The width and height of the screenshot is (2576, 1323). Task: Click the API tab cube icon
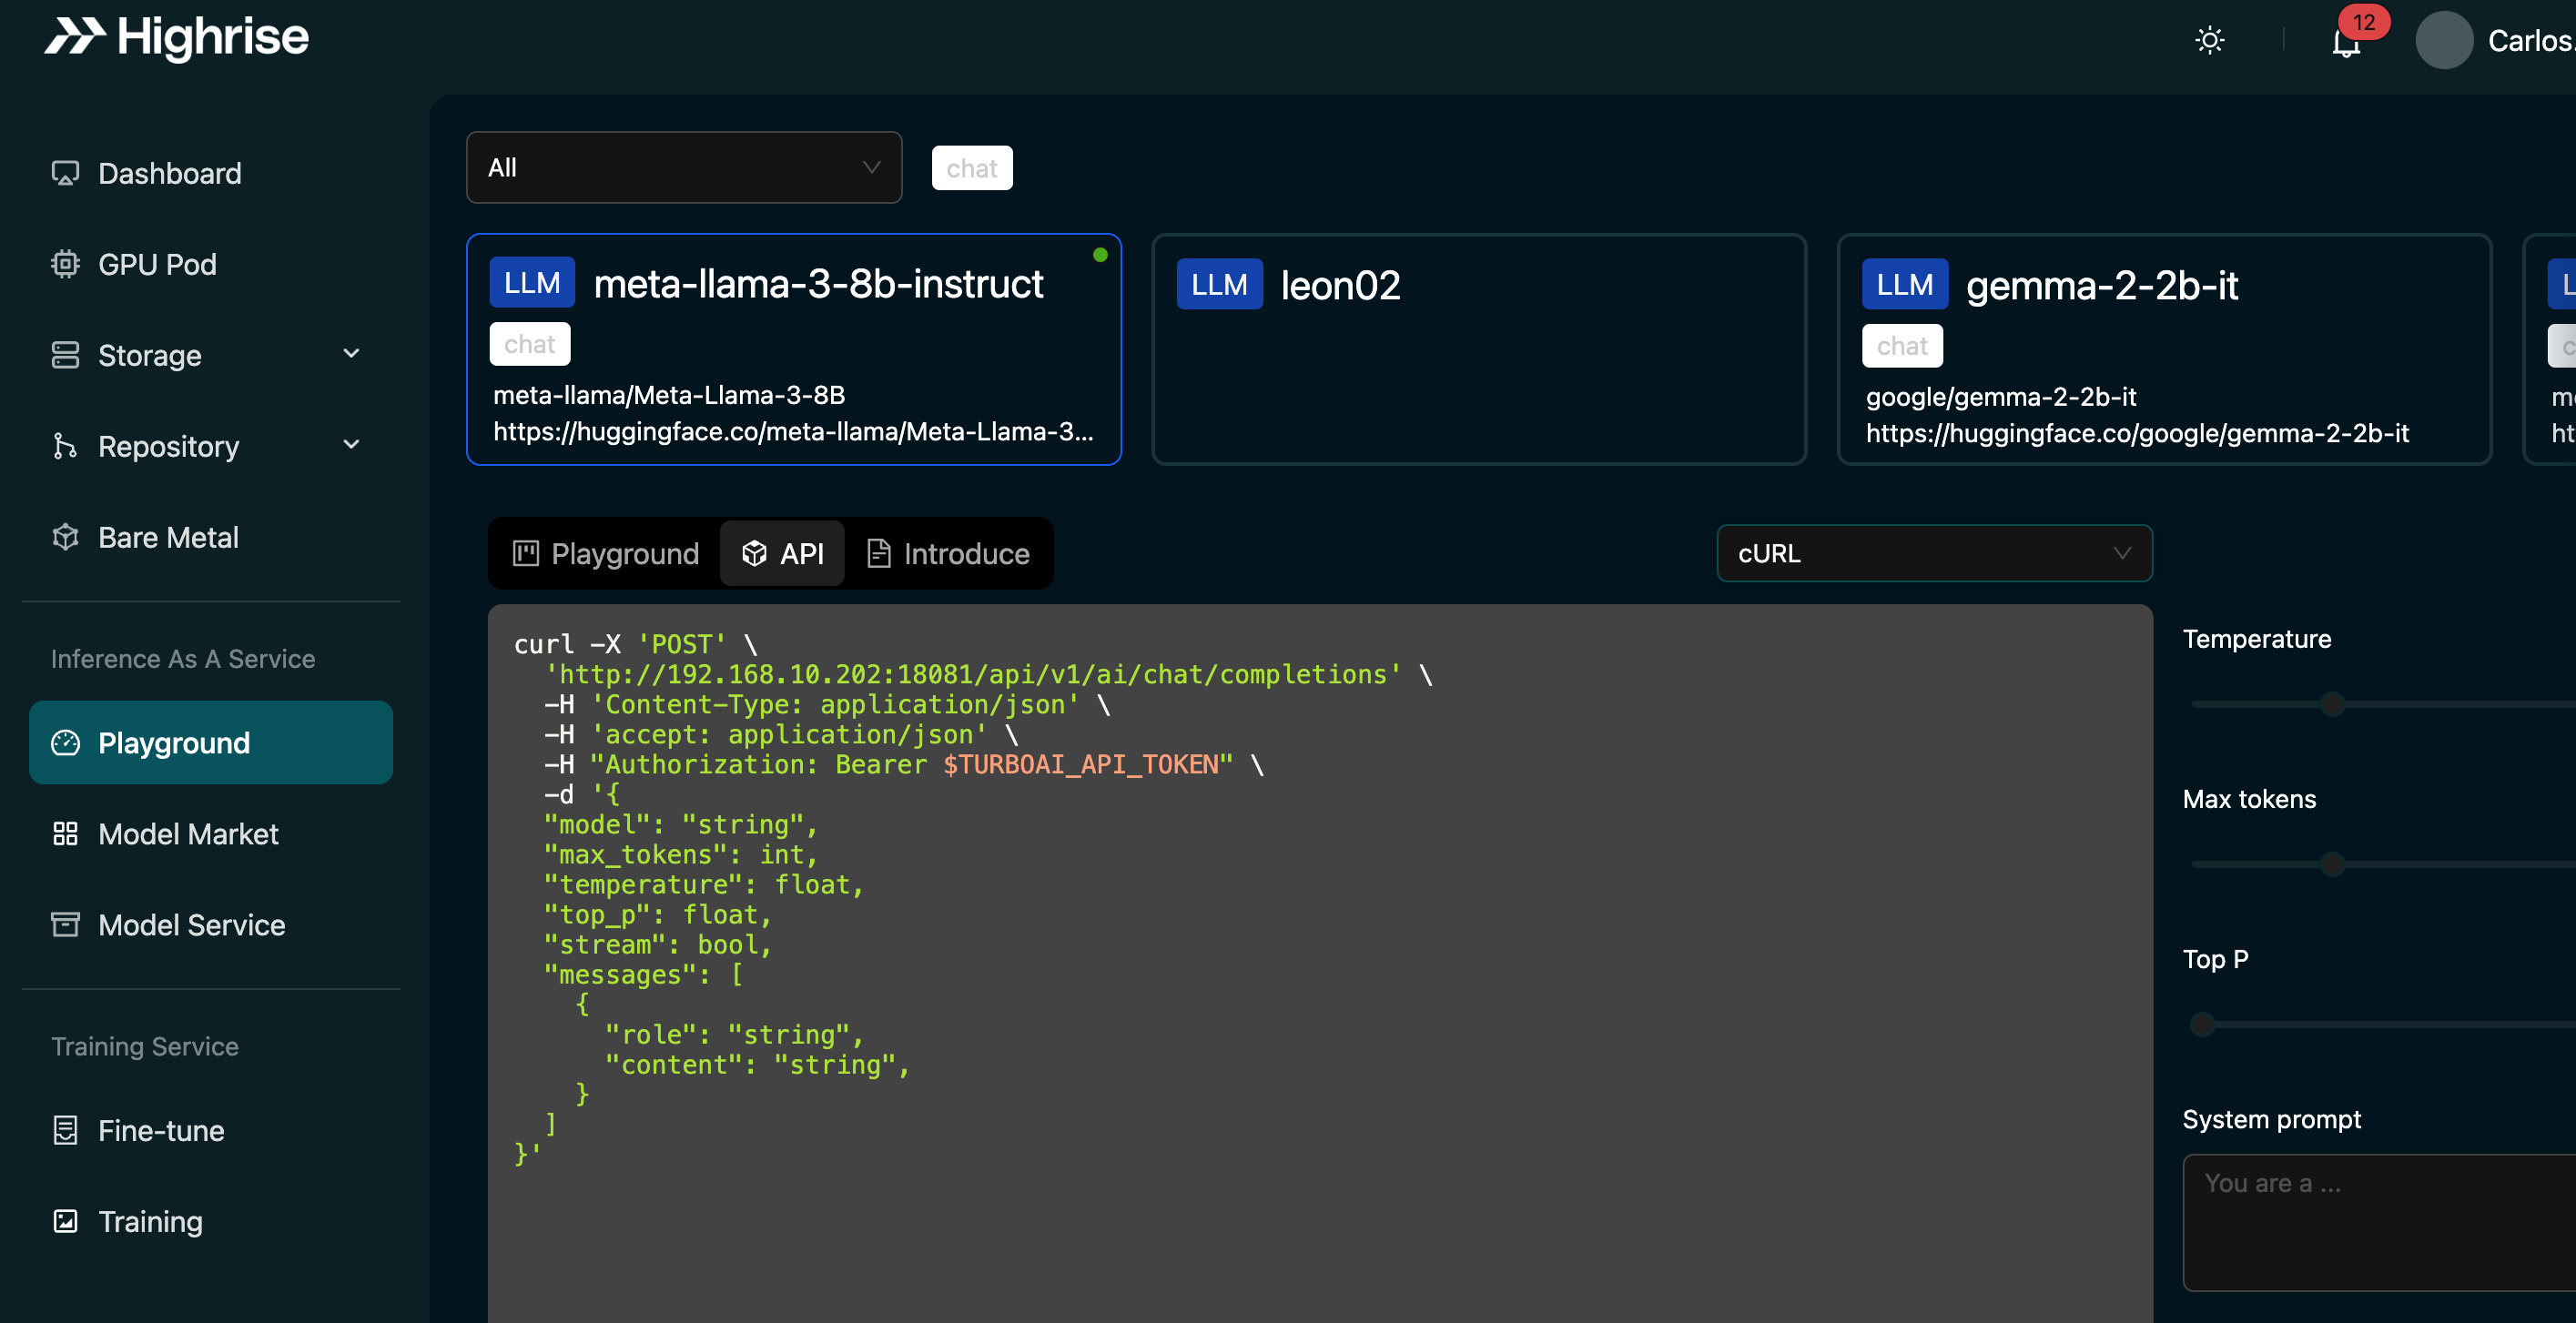click(754, 553)
